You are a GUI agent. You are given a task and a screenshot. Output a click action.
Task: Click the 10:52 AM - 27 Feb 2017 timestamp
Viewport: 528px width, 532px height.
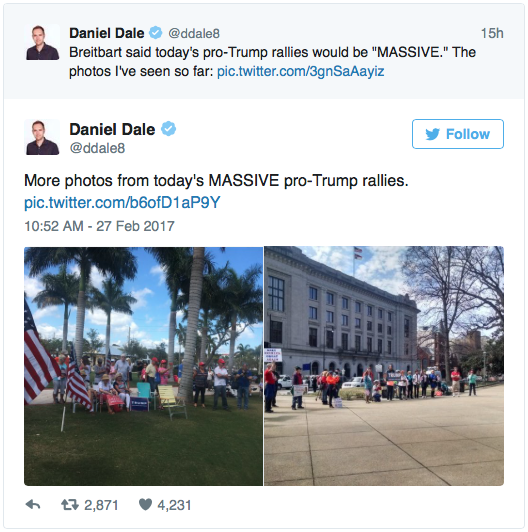point(99,226)
